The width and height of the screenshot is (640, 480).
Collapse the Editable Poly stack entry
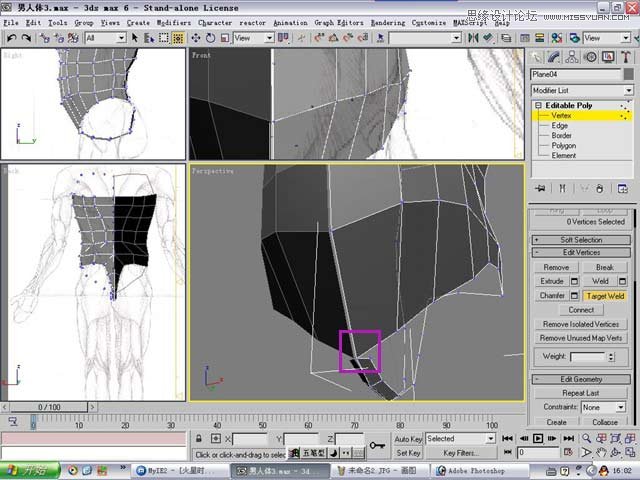pyautogui.click(x=538, y=105)
